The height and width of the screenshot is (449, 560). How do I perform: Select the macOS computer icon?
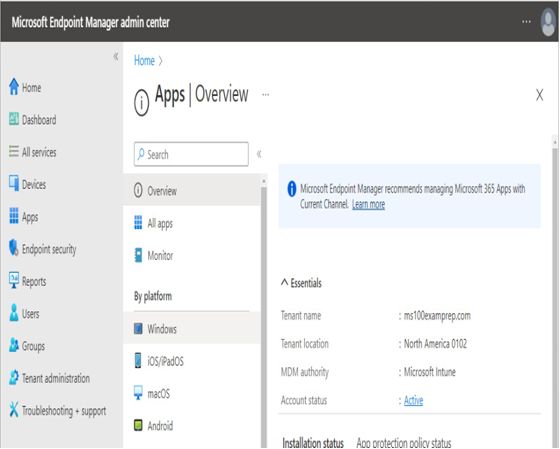tap(138, 393)
